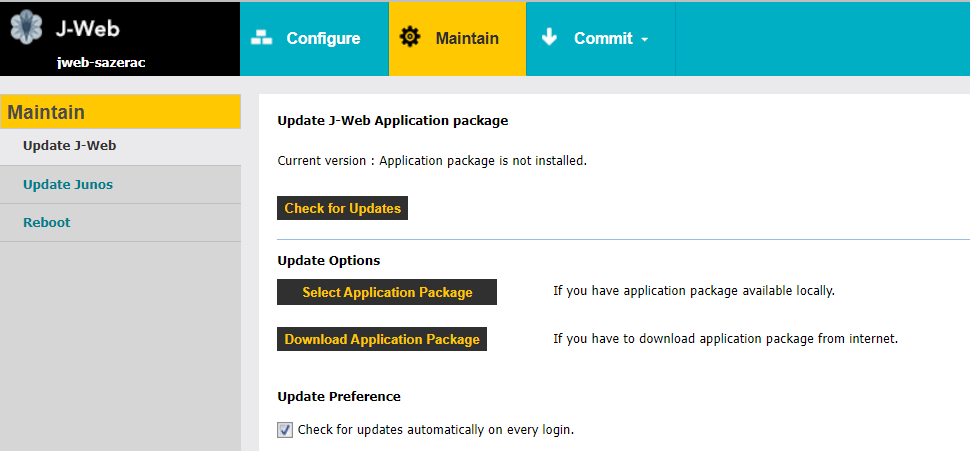Click the Maintain gear icon

click(410, 38)
